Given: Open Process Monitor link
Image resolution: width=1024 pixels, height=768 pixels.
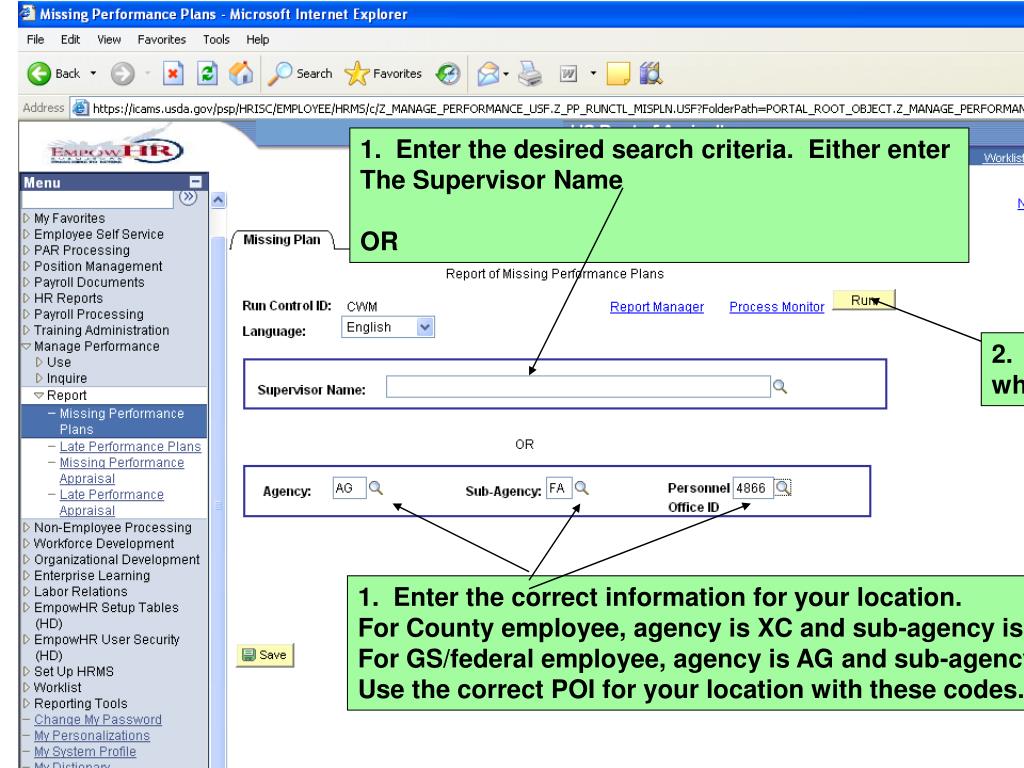Looking at the screenshot, I should click(776, 307).
